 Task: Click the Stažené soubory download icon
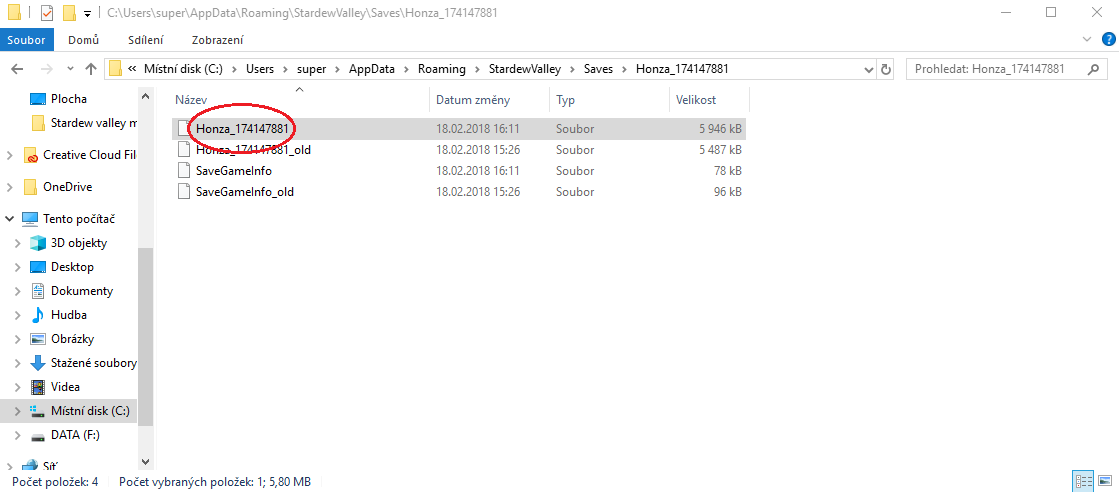[x=38, y=363]
